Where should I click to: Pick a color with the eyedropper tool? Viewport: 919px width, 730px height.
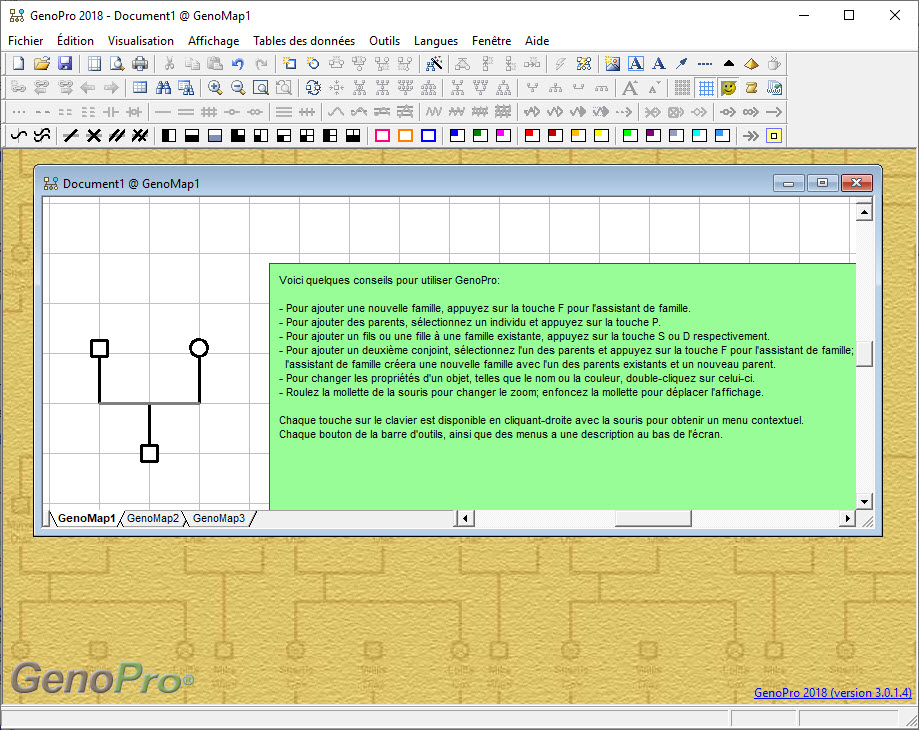(681, 62)
